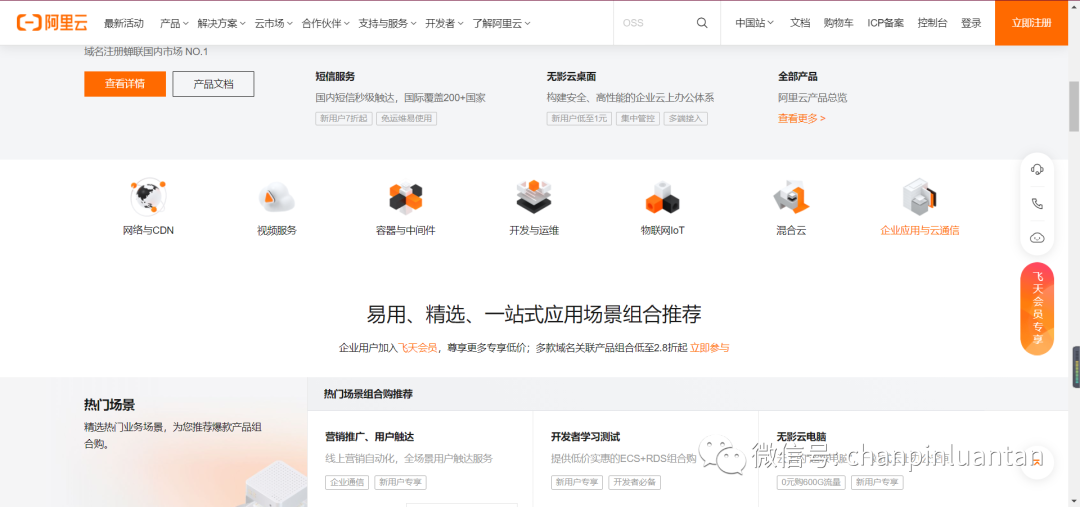Open the 全部产品 heading

click(x=798, y=76)
